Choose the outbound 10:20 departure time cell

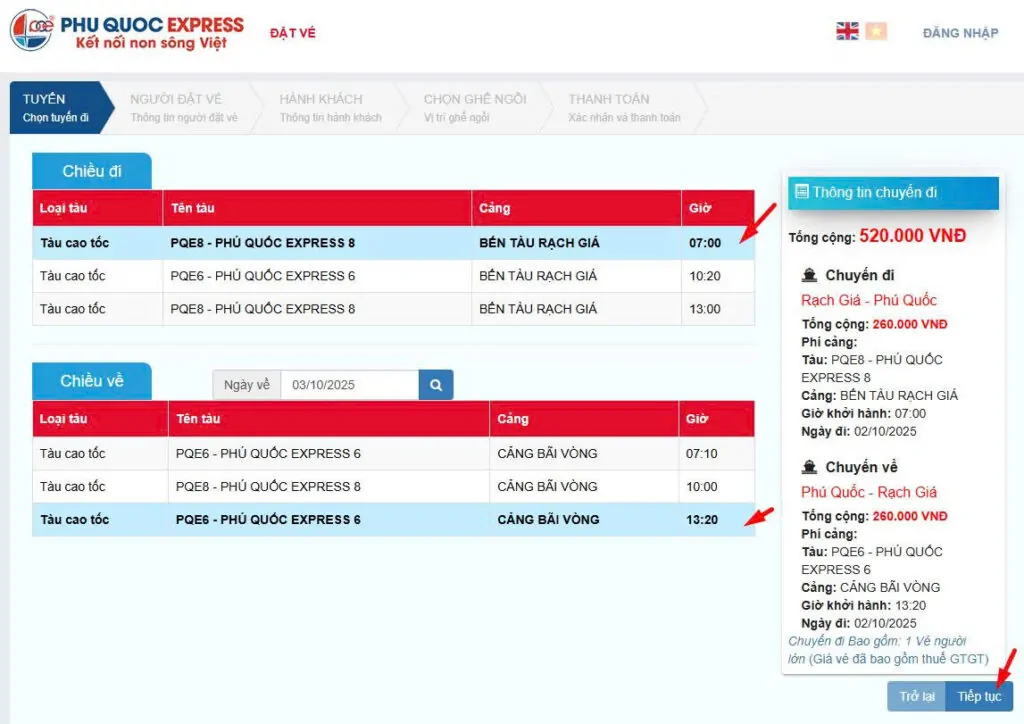tap(718, 275)
